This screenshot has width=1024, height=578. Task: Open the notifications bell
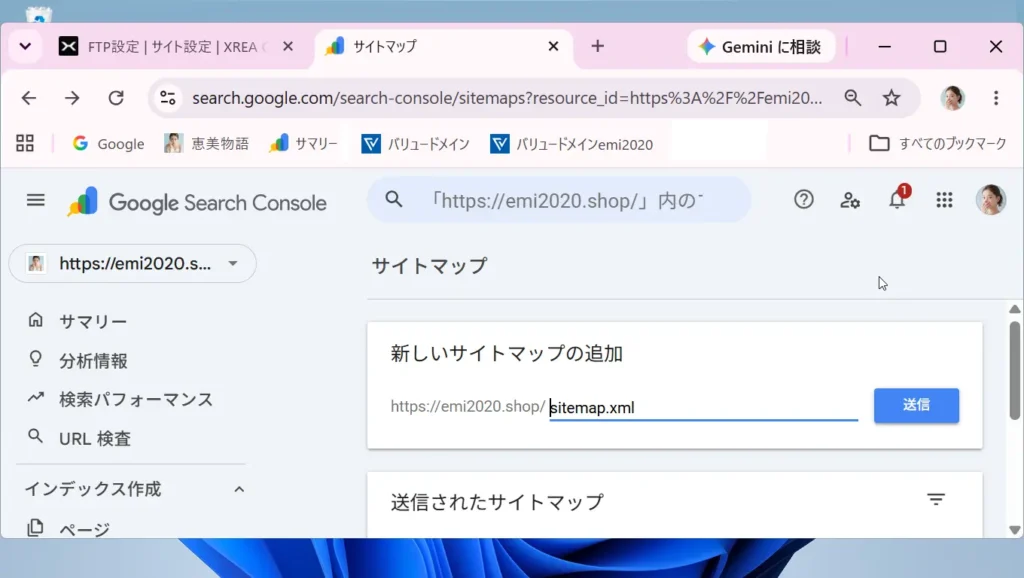pos(897,199)
